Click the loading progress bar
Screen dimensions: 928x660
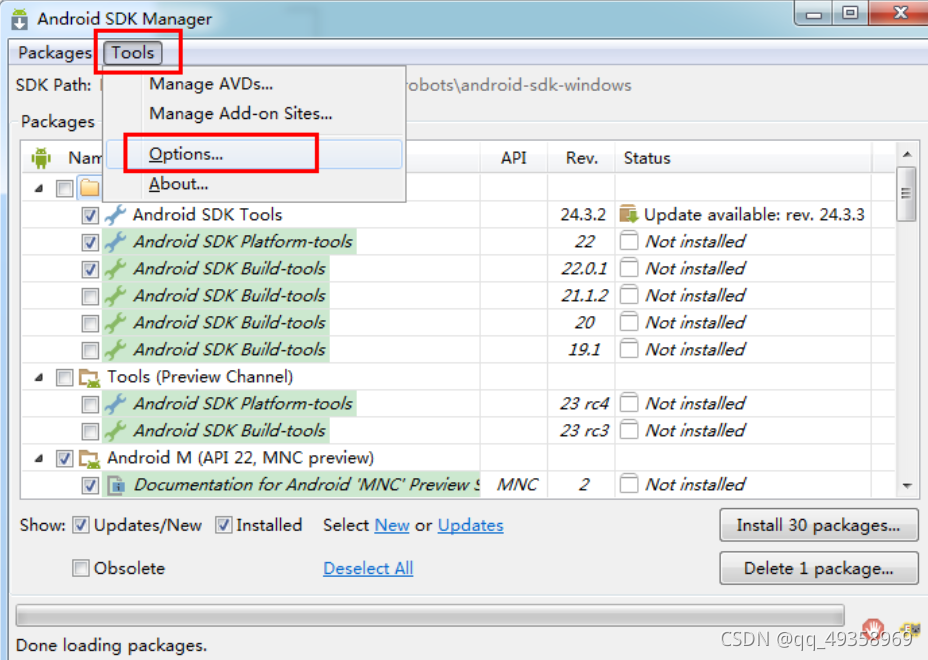click(430, 615)
